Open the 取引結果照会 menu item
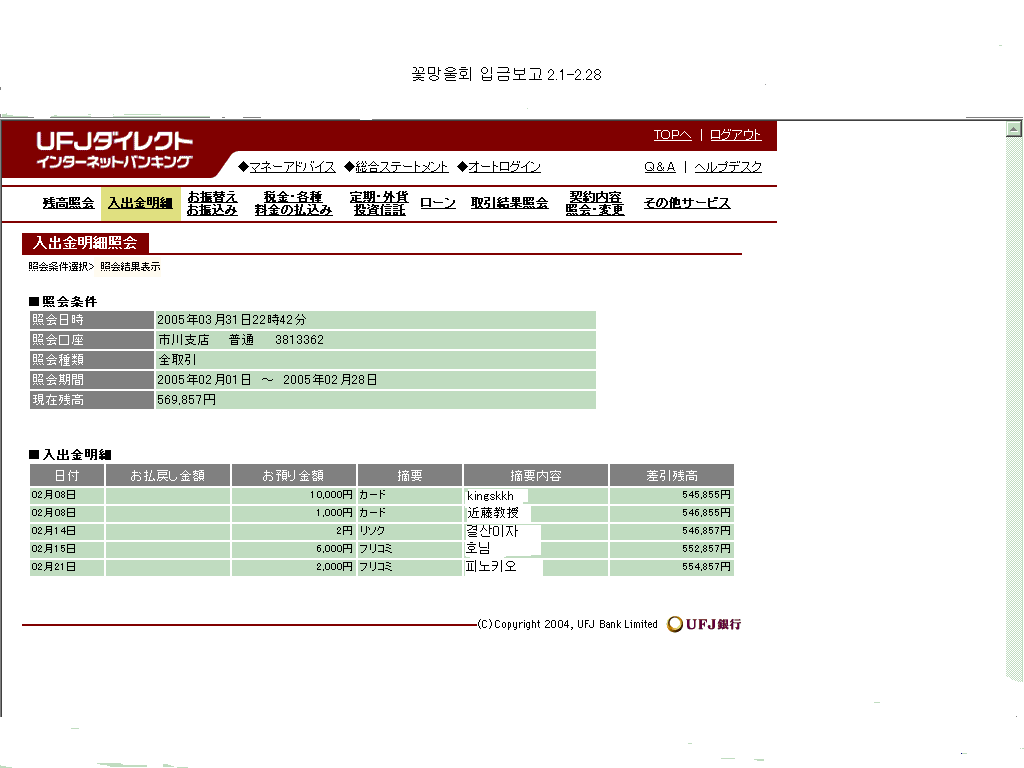This screenshot has width=1024, height=768. pos(509,203)
